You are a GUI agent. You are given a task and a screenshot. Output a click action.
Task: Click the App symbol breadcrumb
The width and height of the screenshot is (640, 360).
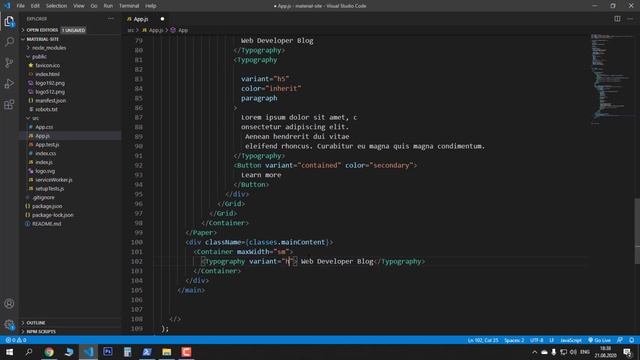coord(182,30)
